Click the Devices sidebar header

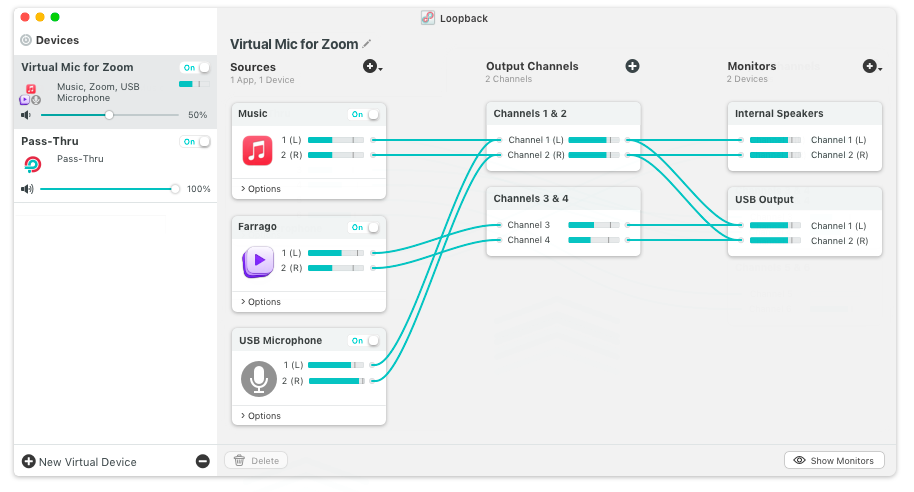(x=57, y=40)
